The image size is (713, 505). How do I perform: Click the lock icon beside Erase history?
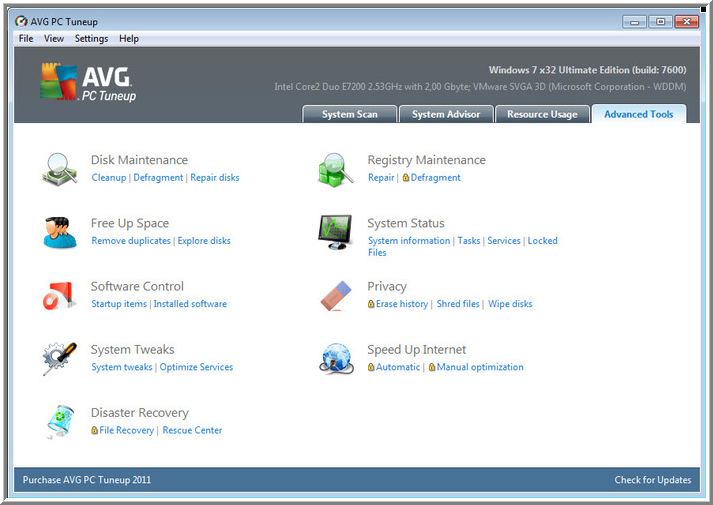371,304
